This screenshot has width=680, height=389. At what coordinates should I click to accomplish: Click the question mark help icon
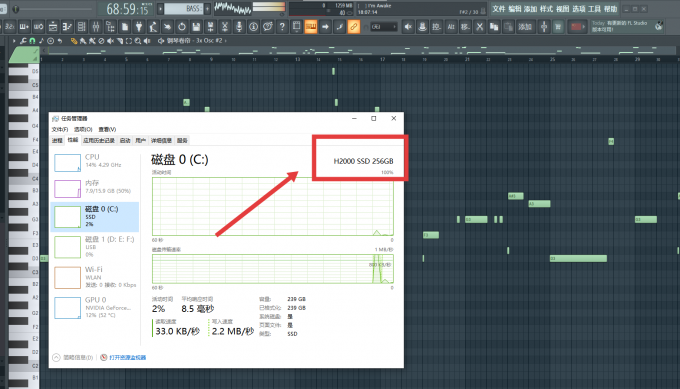(x=282, y=27)
